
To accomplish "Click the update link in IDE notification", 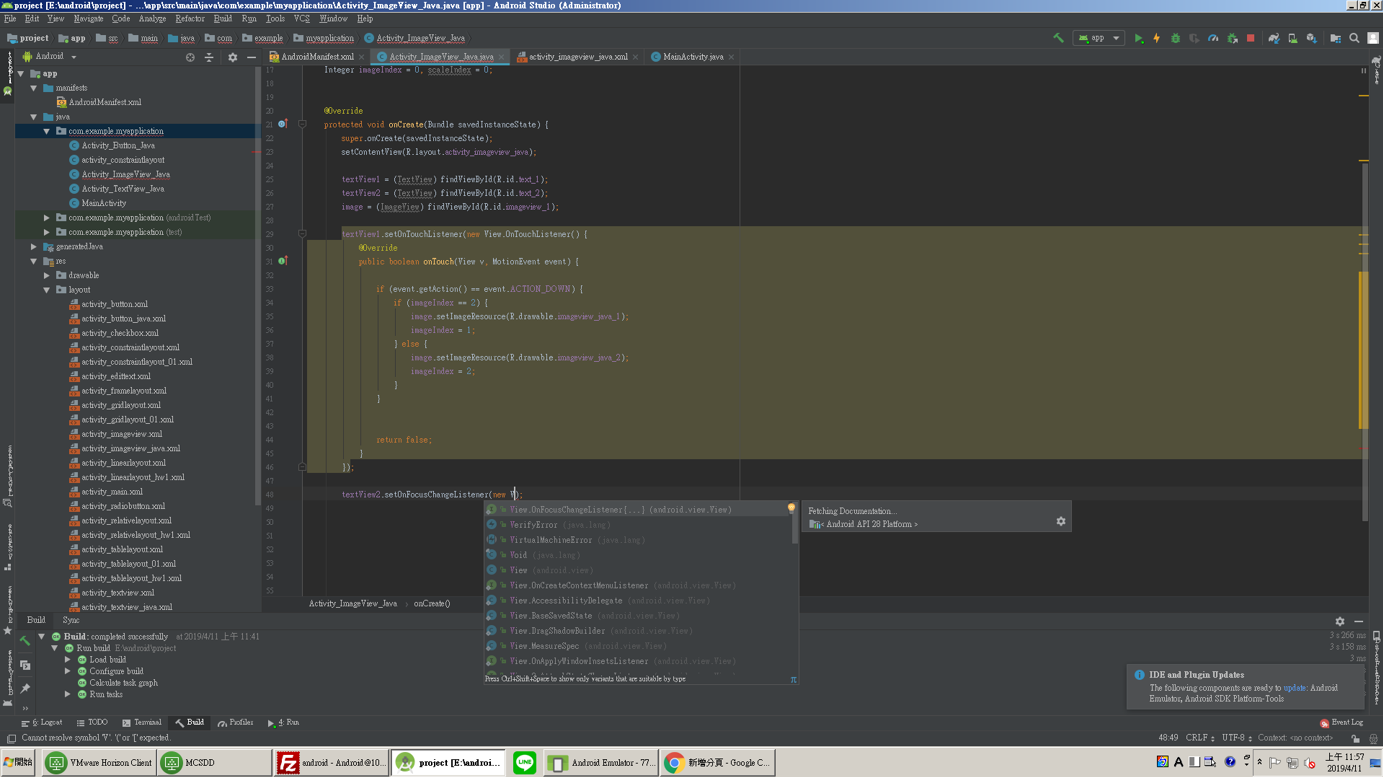I will click(x=1295, y=688).
